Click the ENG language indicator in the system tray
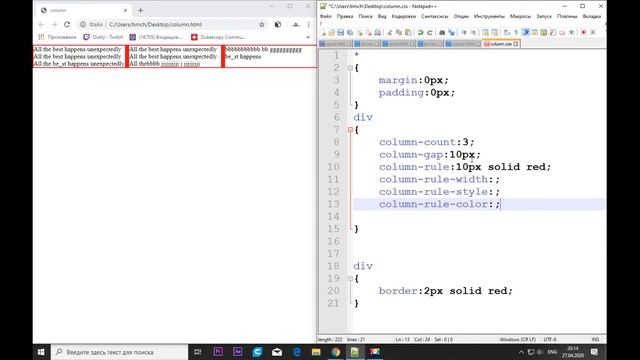 (552, 352)
